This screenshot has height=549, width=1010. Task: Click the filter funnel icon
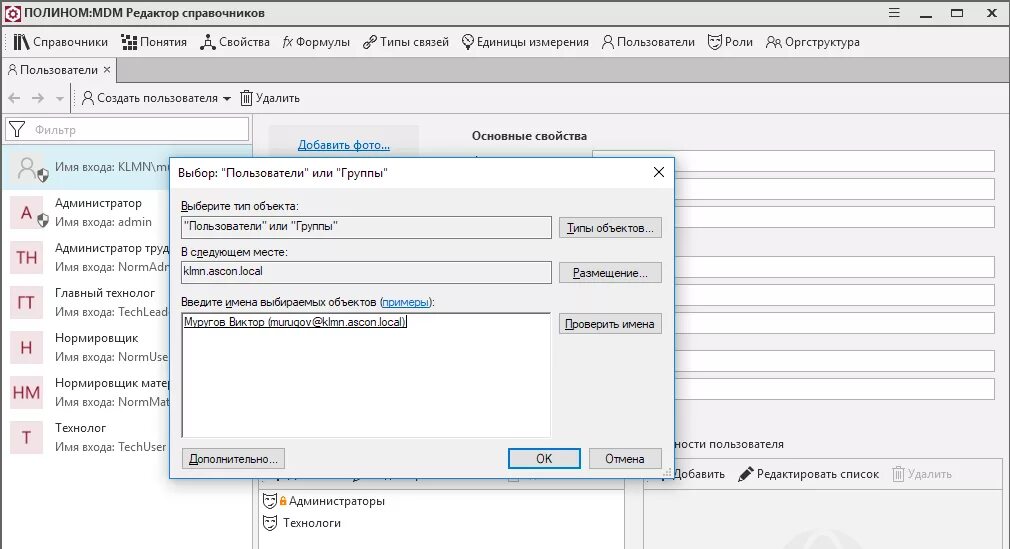[x=17, y=130]
